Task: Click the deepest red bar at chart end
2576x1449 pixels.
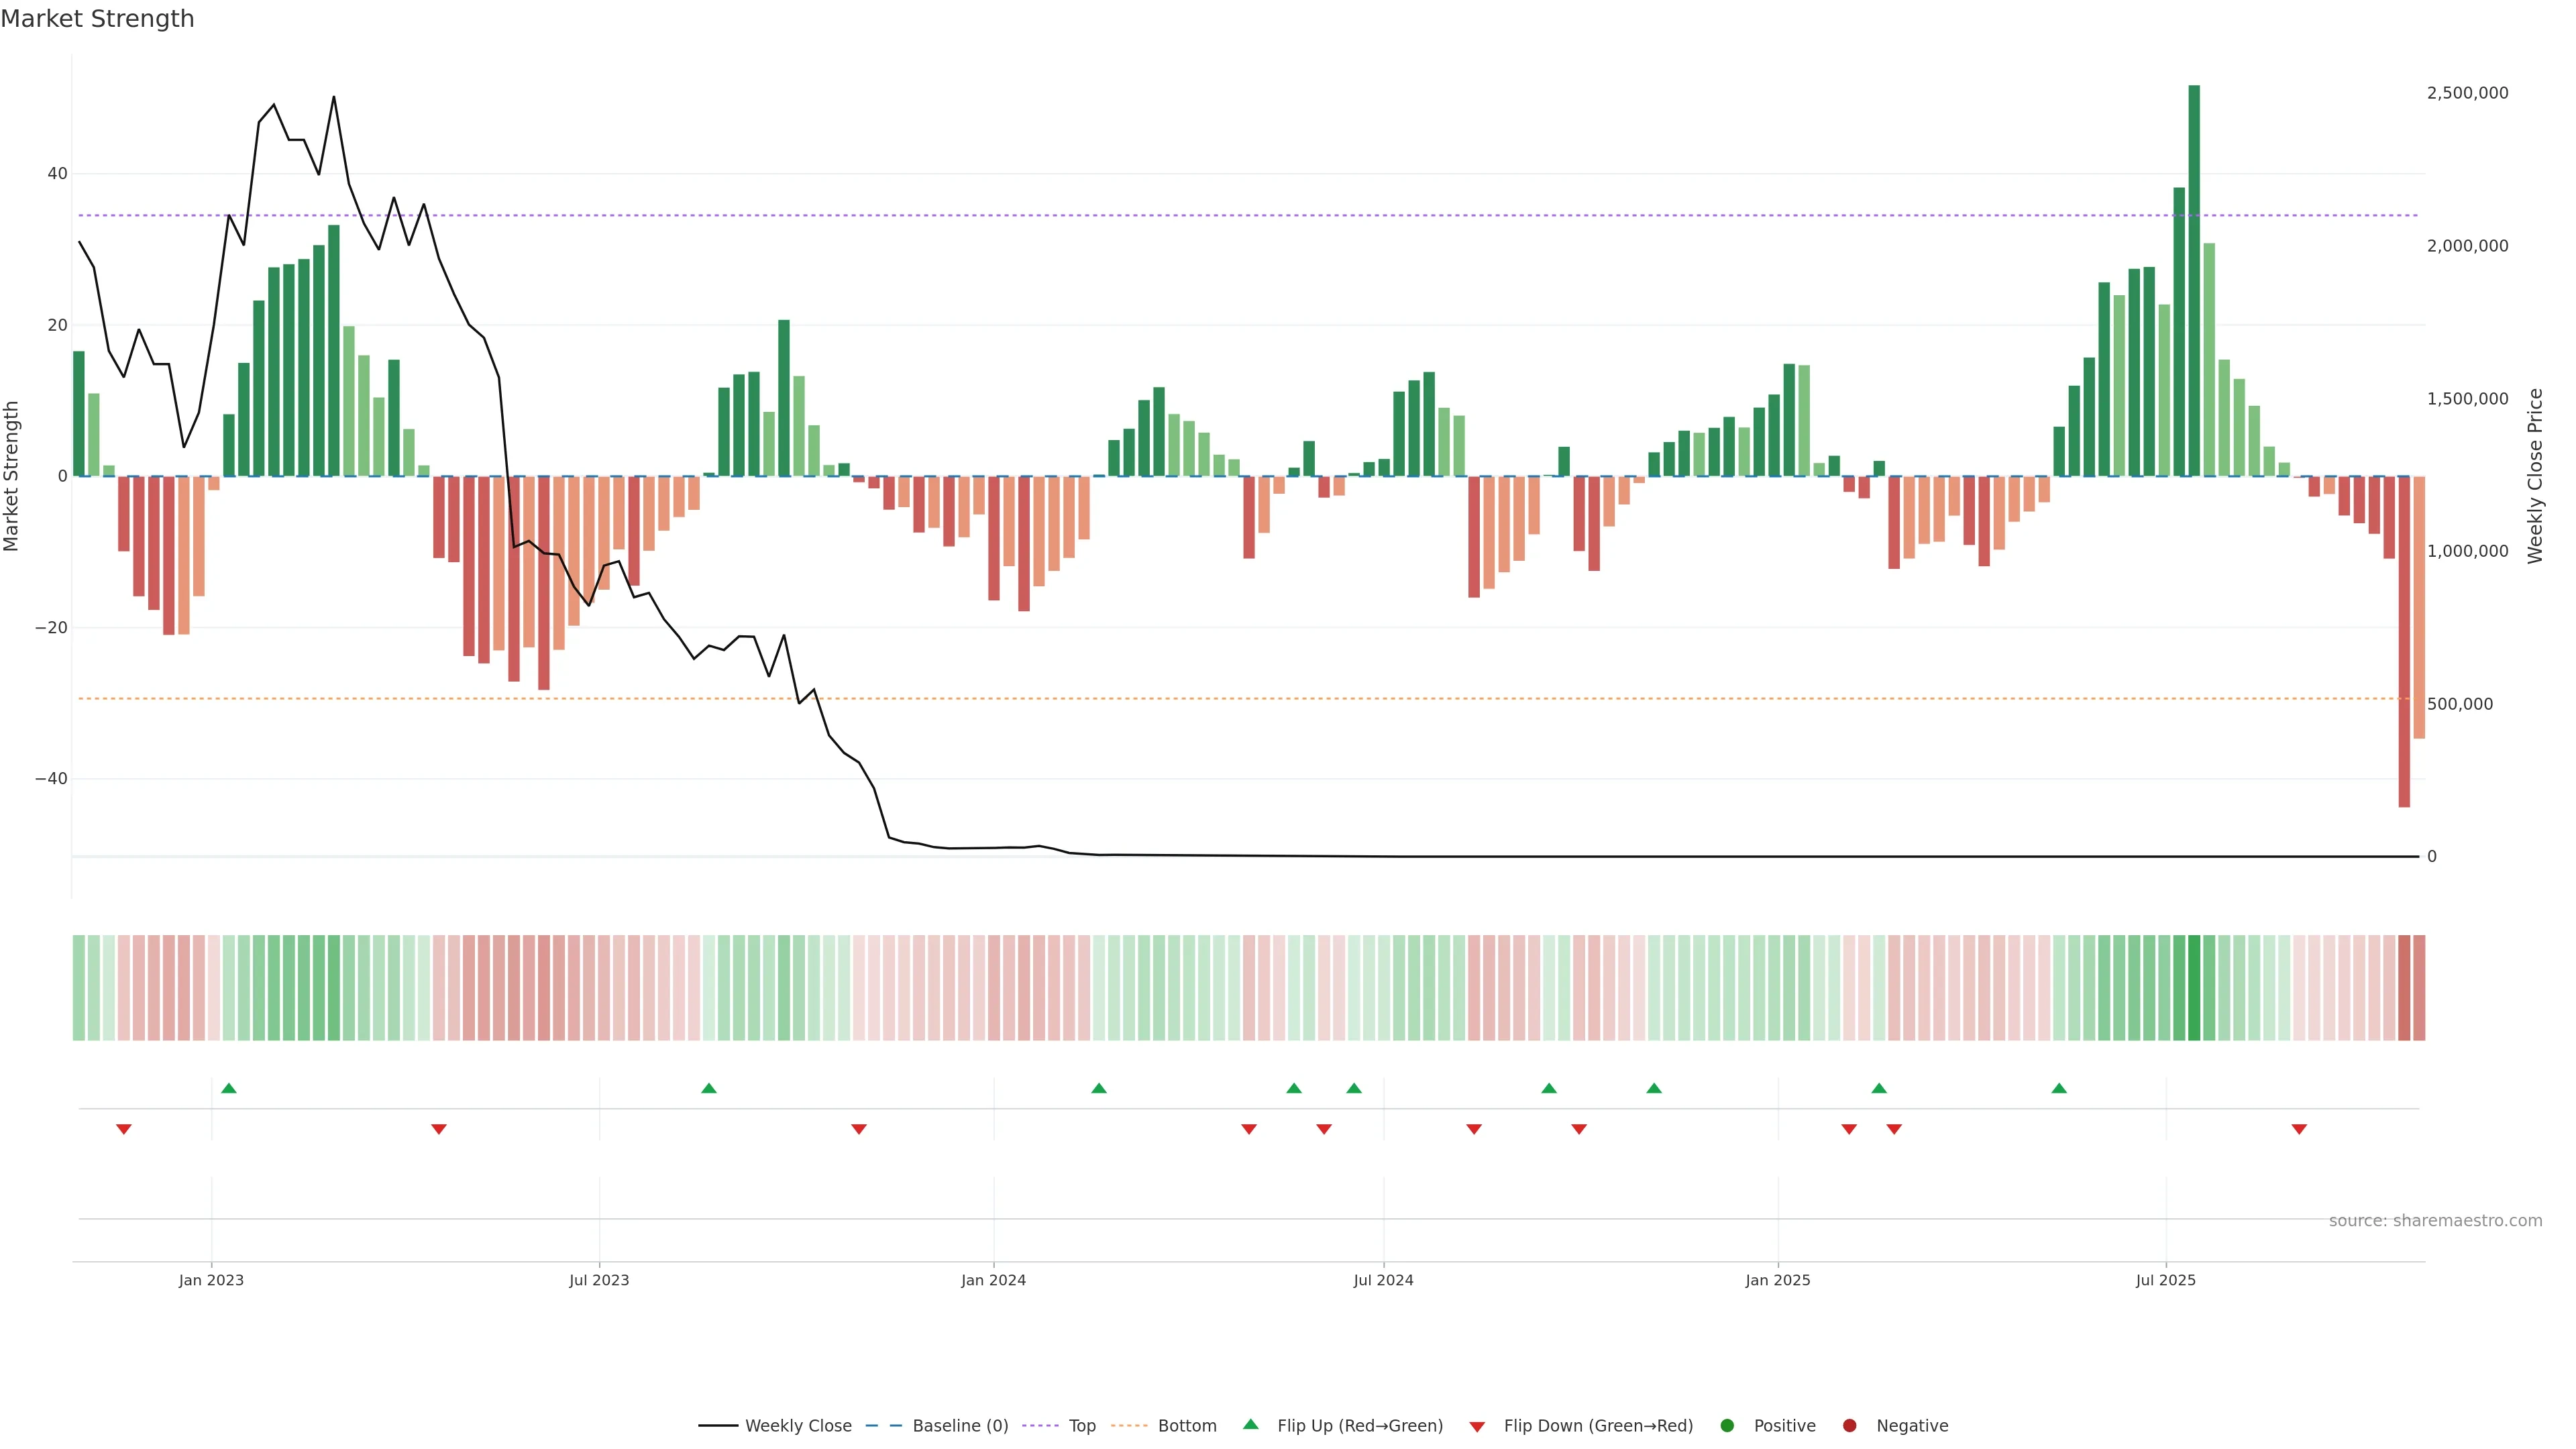Action: pos(2404,640)
